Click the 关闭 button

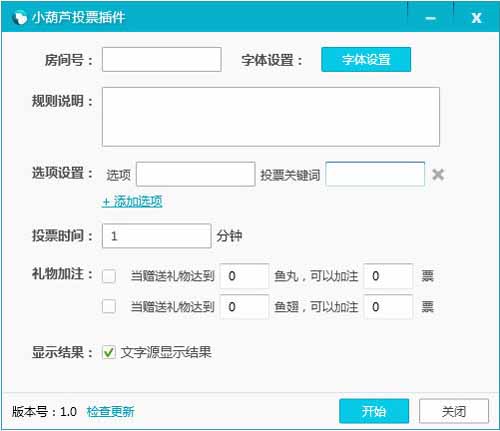click(454, 411)
